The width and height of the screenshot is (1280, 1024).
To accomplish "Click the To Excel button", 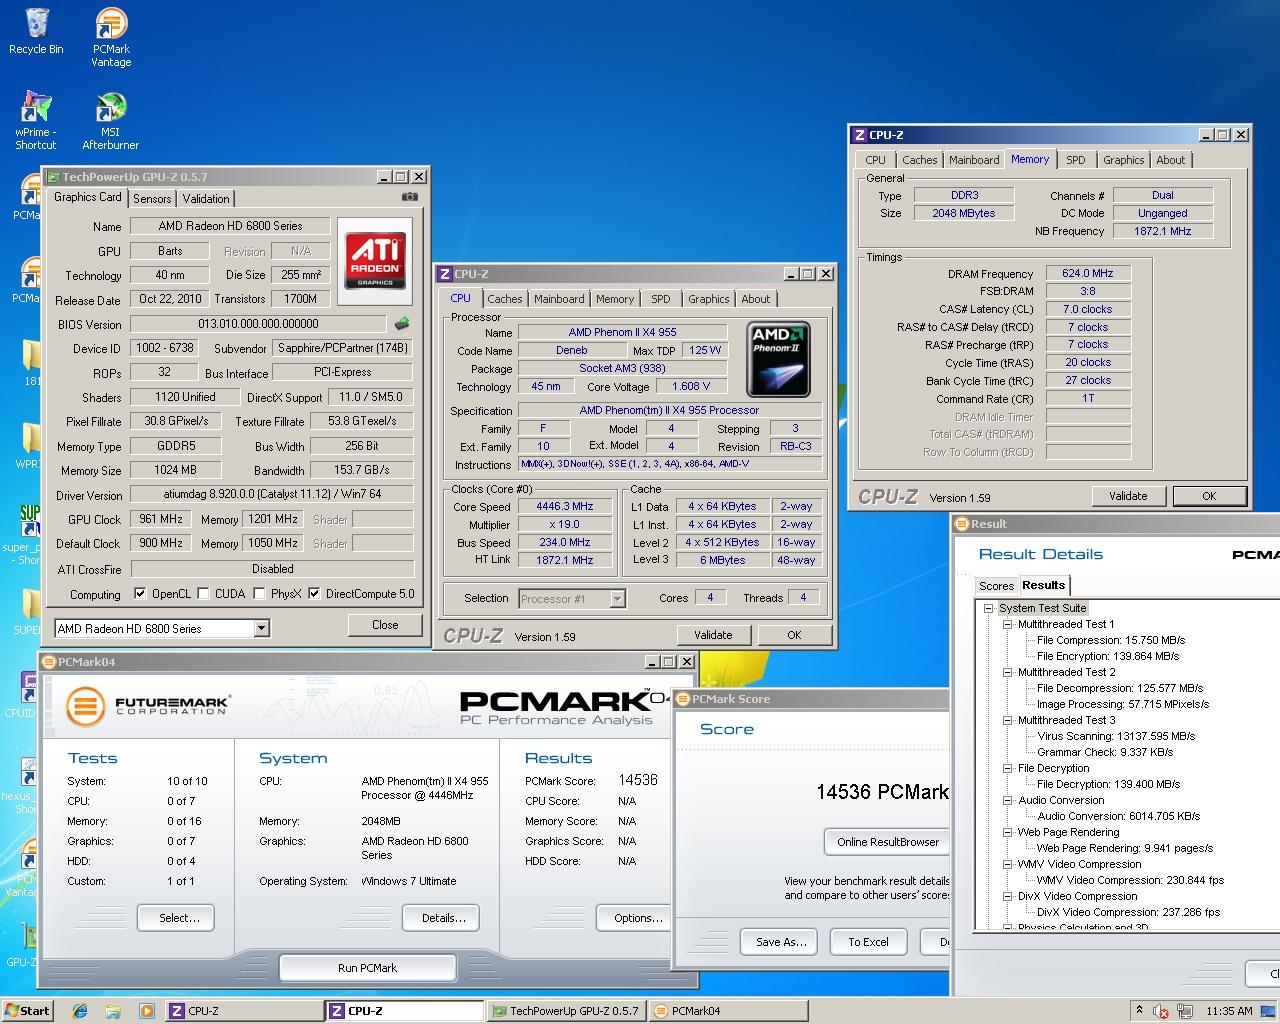I will pos(868,942).
